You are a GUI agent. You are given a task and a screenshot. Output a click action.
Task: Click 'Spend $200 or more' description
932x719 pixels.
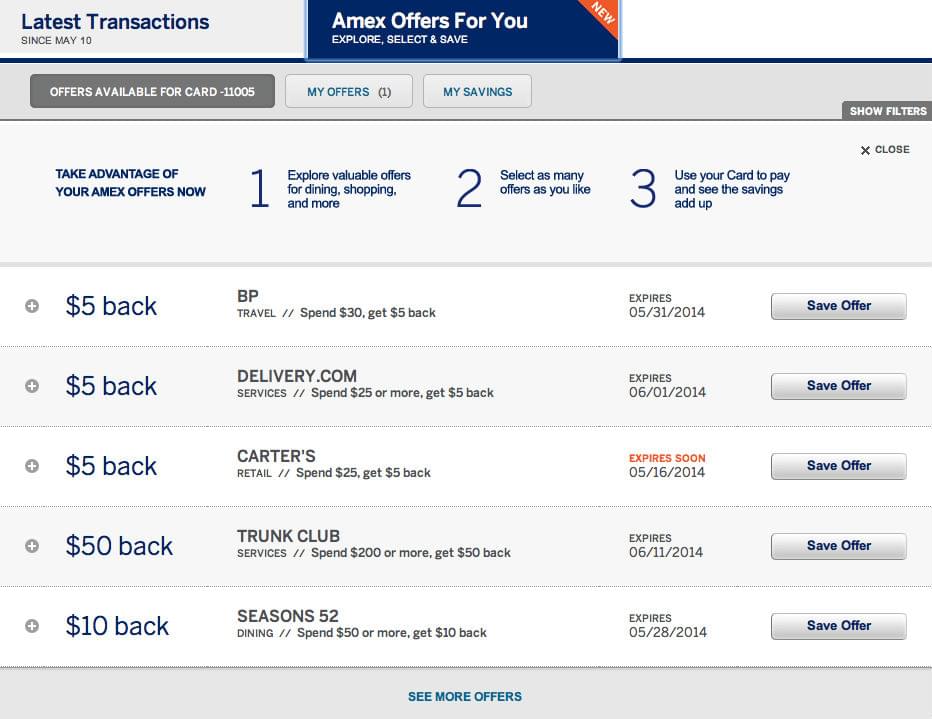coord(411,553)
